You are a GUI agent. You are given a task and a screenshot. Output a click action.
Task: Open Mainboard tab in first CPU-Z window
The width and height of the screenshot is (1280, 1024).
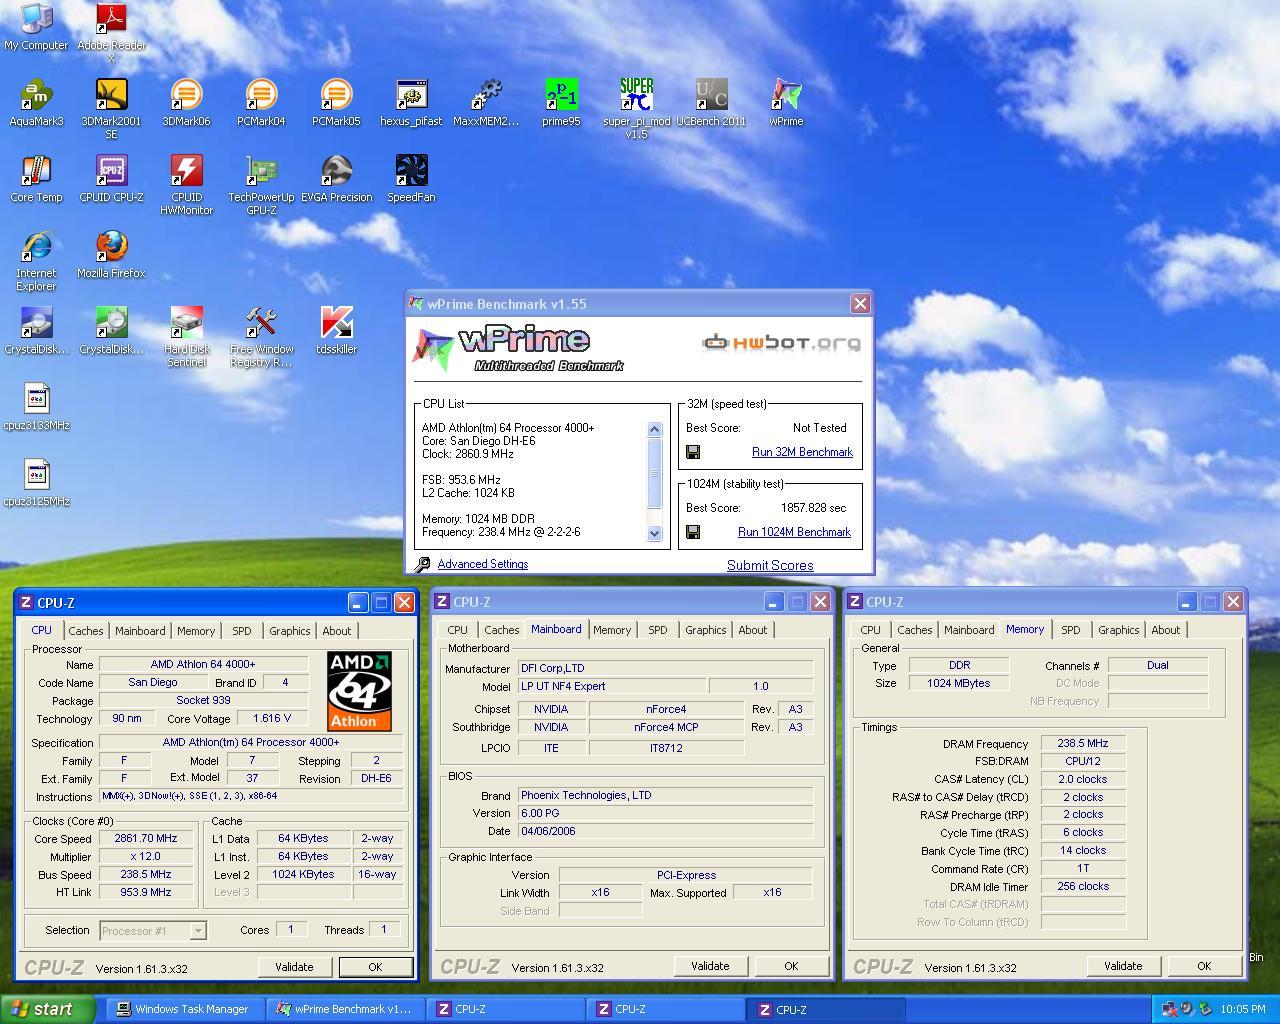coord(140,631)
